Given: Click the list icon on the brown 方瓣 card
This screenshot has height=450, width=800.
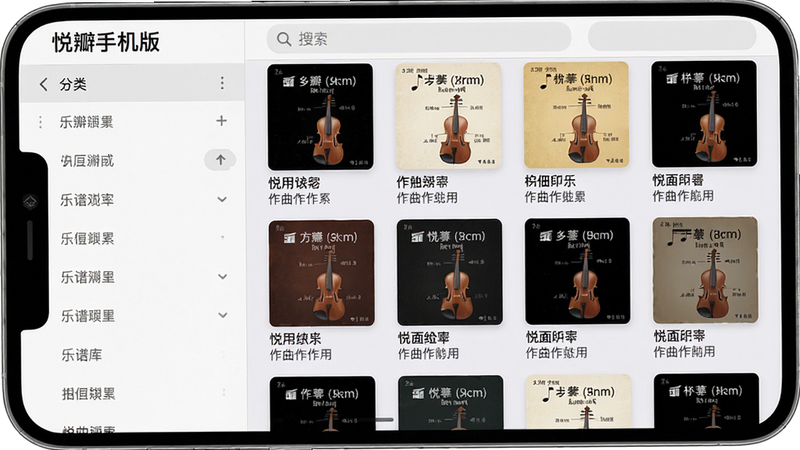Looking at the screenshot, I should pos(289,238).
